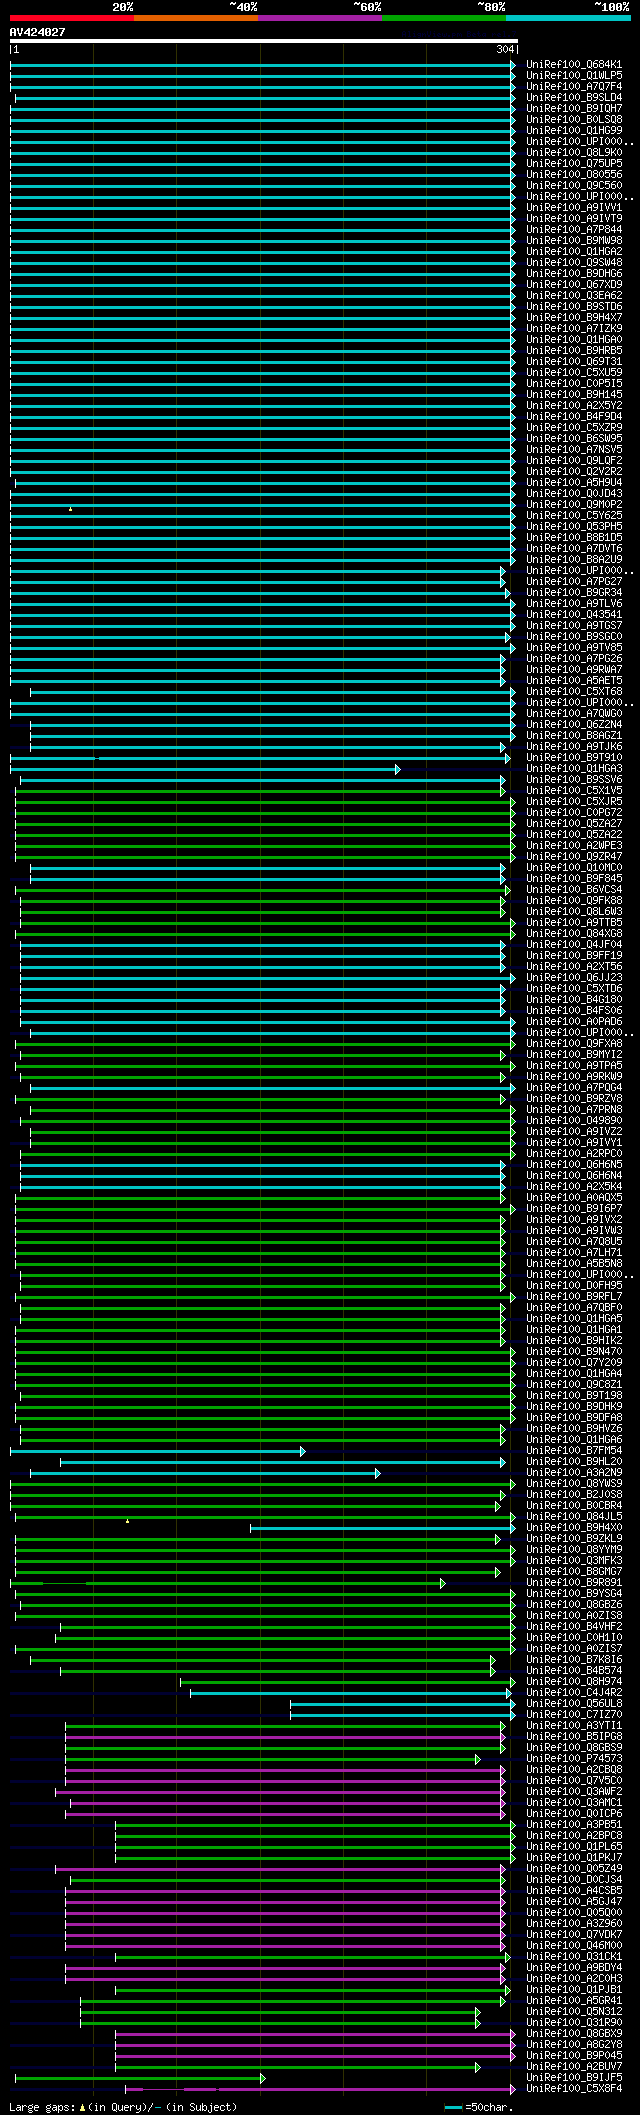This screenshot has height=2115, width=640.
Task: Click UniRef100_A2X5Y2 label
Action: [x=574, y=405]
